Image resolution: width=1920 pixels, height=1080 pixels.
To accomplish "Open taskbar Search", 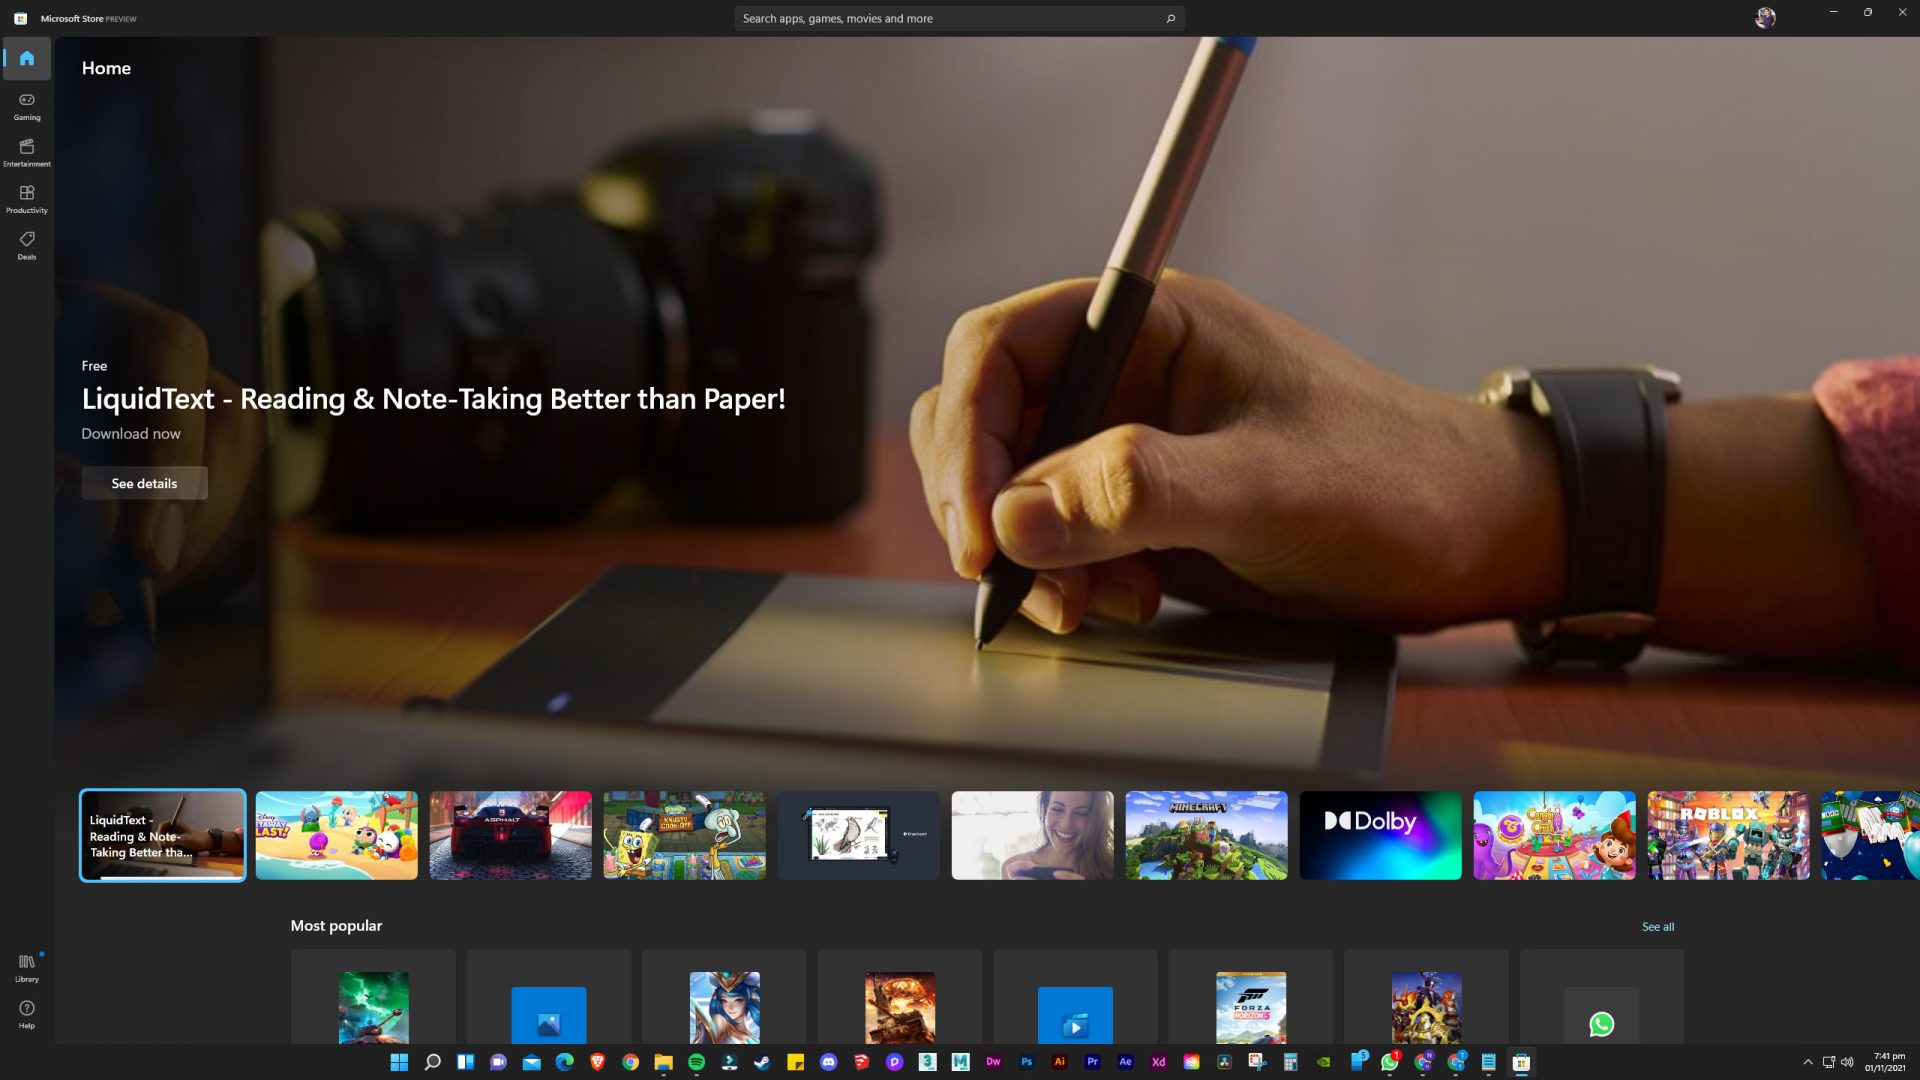I will click(x=432, y=1062).
